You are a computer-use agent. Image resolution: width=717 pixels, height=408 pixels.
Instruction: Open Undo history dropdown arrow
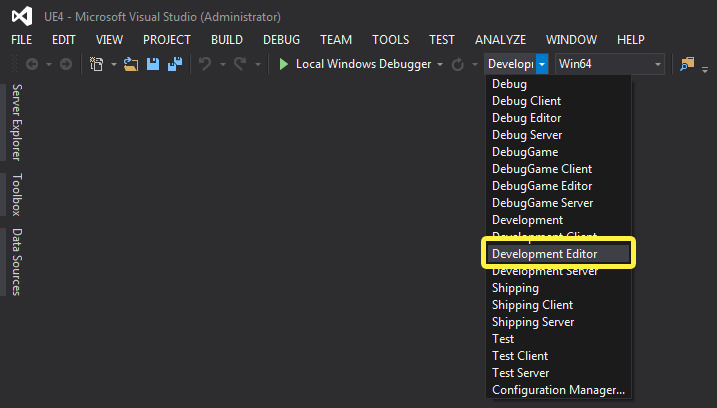(x=223, y=64)
